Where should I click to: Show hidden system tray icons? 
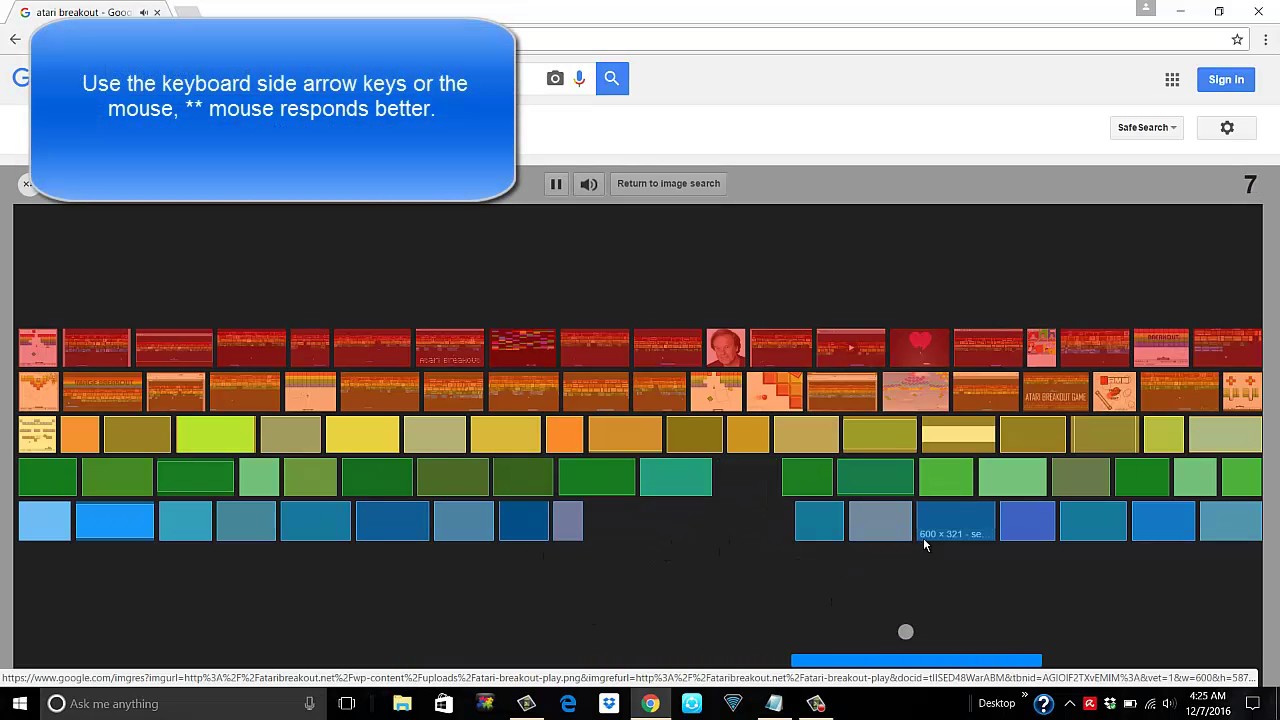coord(1070,704)
